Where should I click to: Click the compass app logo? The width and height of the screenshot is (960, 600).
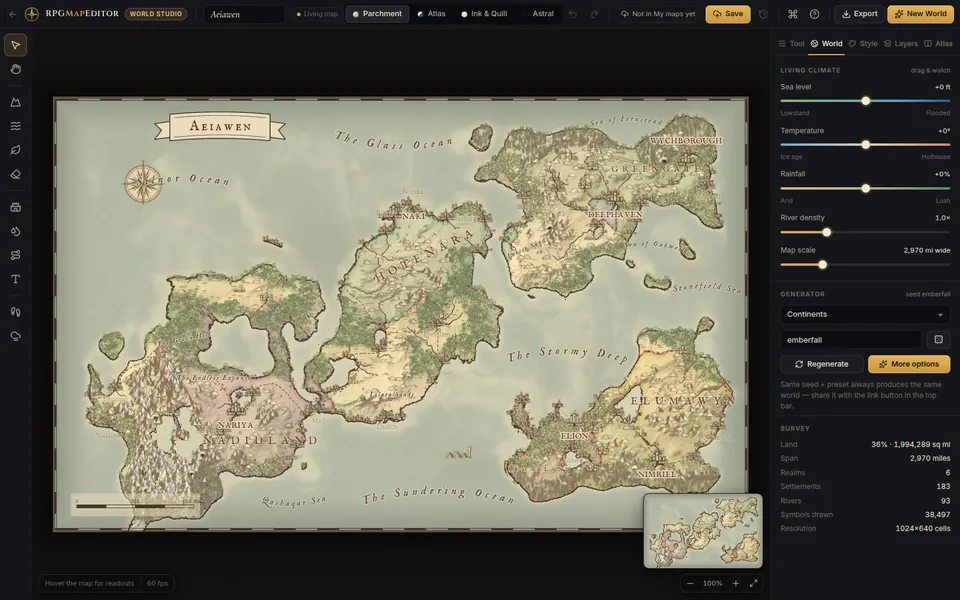click(32, 14)
